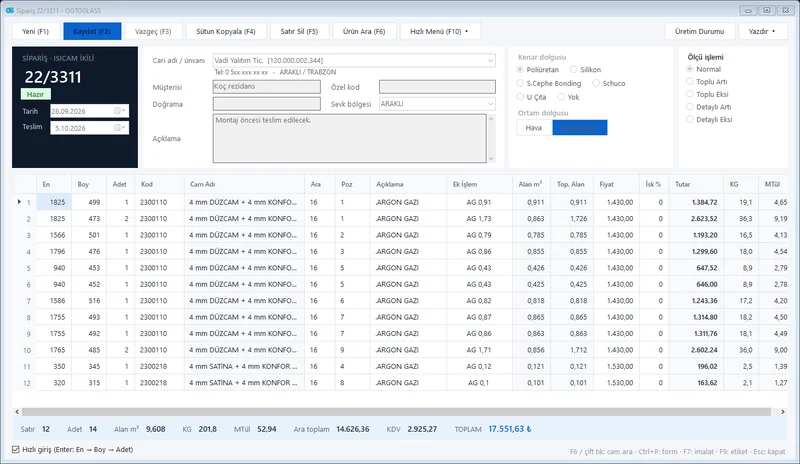
Task: Select Hava as ortam dolgusu
Action: (534, 128)
